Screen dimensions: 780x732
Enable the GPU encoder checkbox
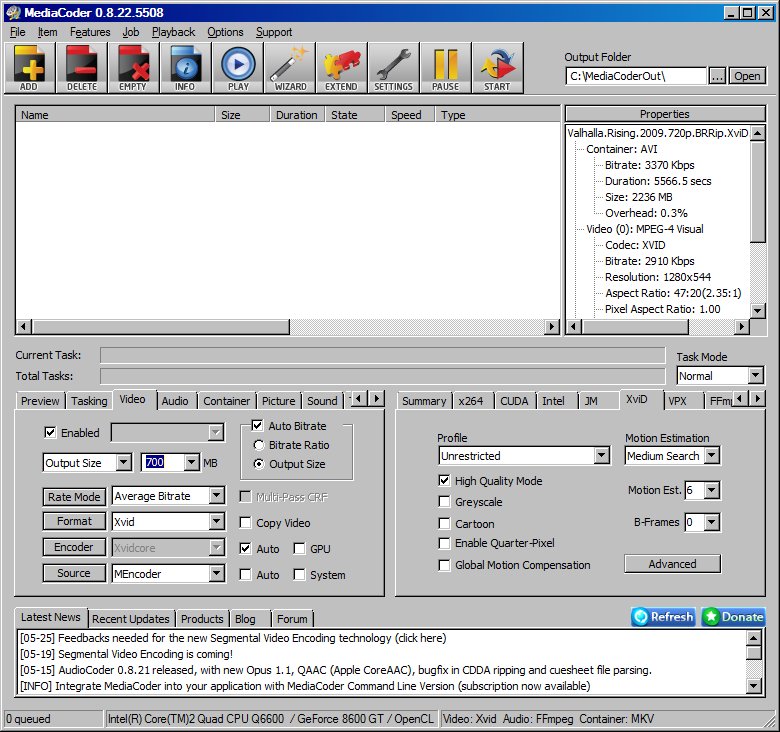[299, 549]
